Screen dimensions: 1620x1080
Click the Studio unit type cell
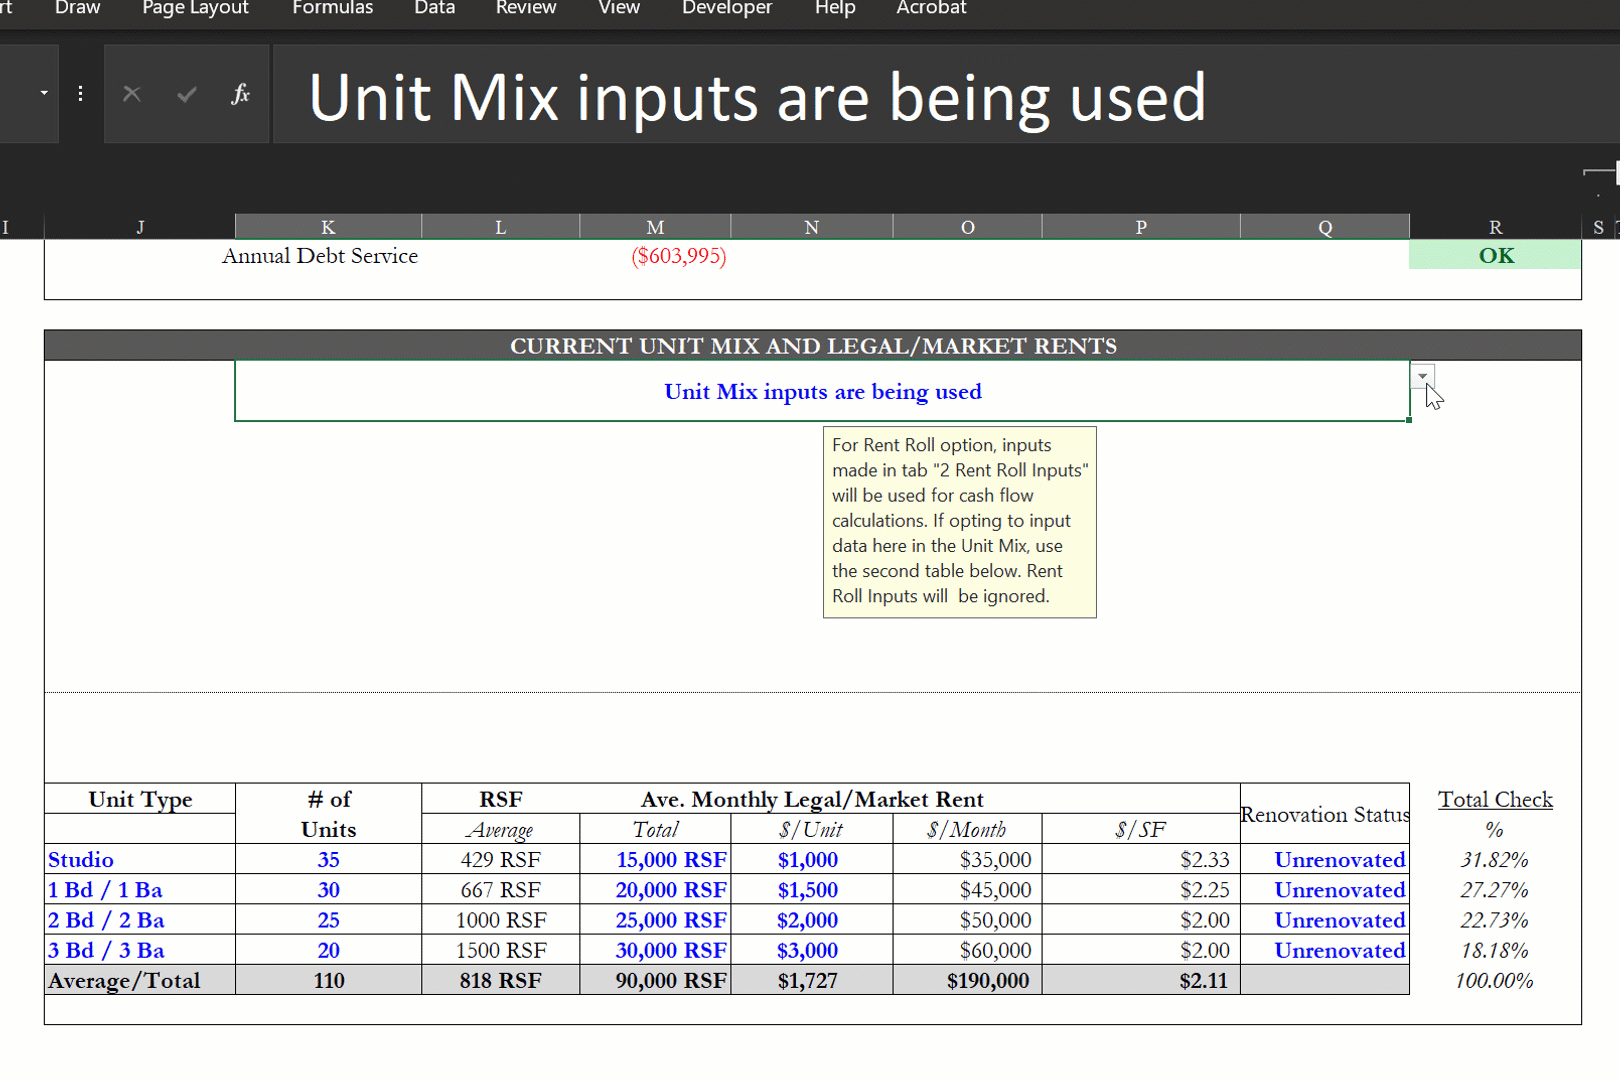[x=140, y=859]
